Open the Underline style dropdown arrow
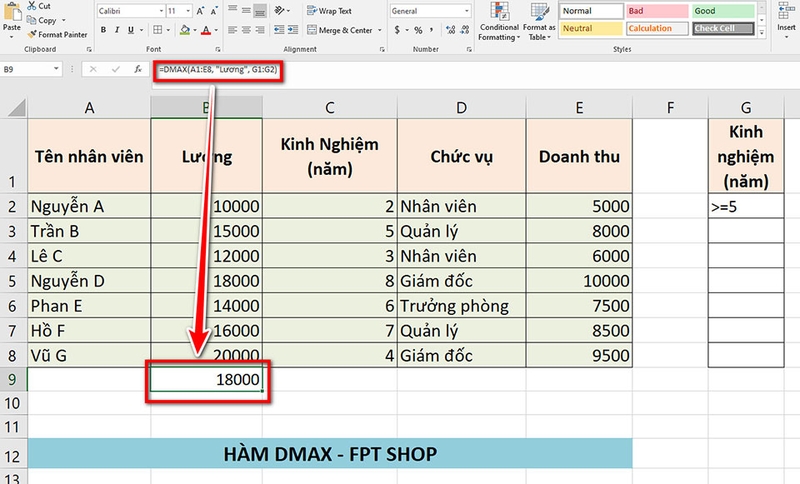Image resolution: width=800 pixels, height=484 pixels. [x=141, y=31]
